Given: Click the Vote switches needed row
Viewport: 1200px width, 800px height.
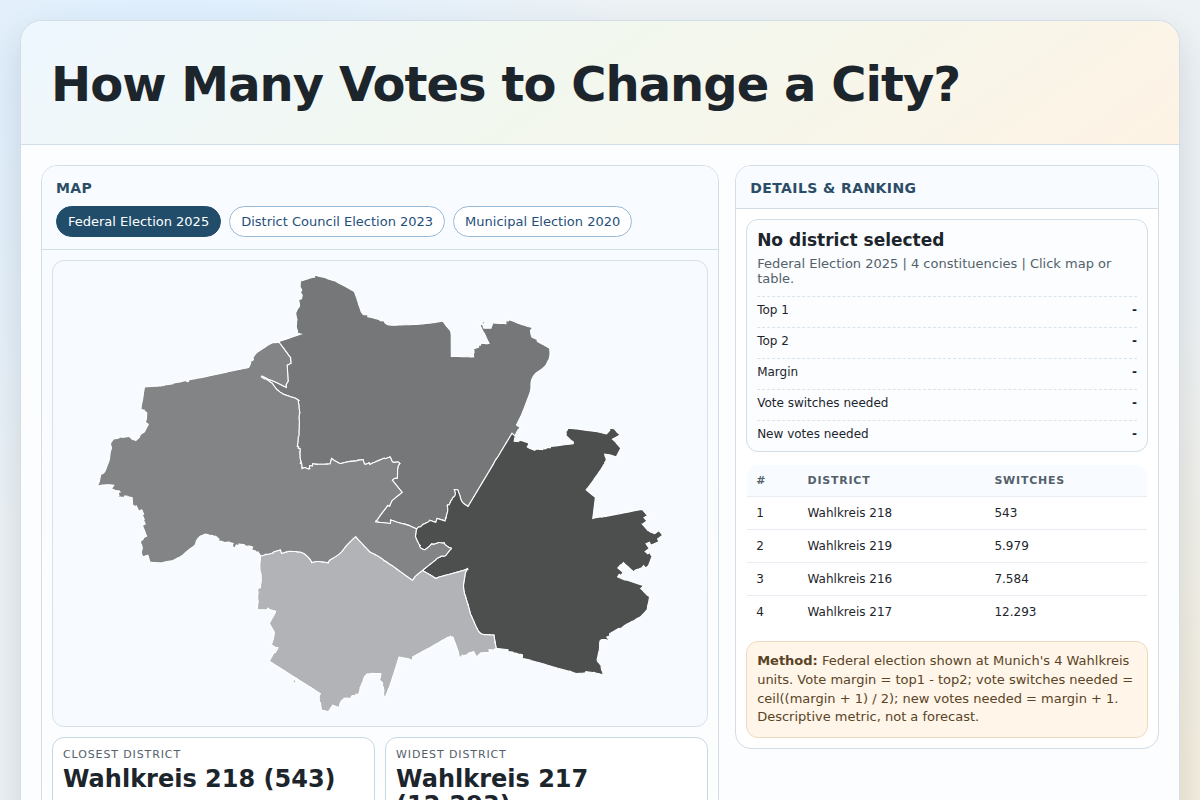Looking at the screenshot, I should tap(946, 402).
